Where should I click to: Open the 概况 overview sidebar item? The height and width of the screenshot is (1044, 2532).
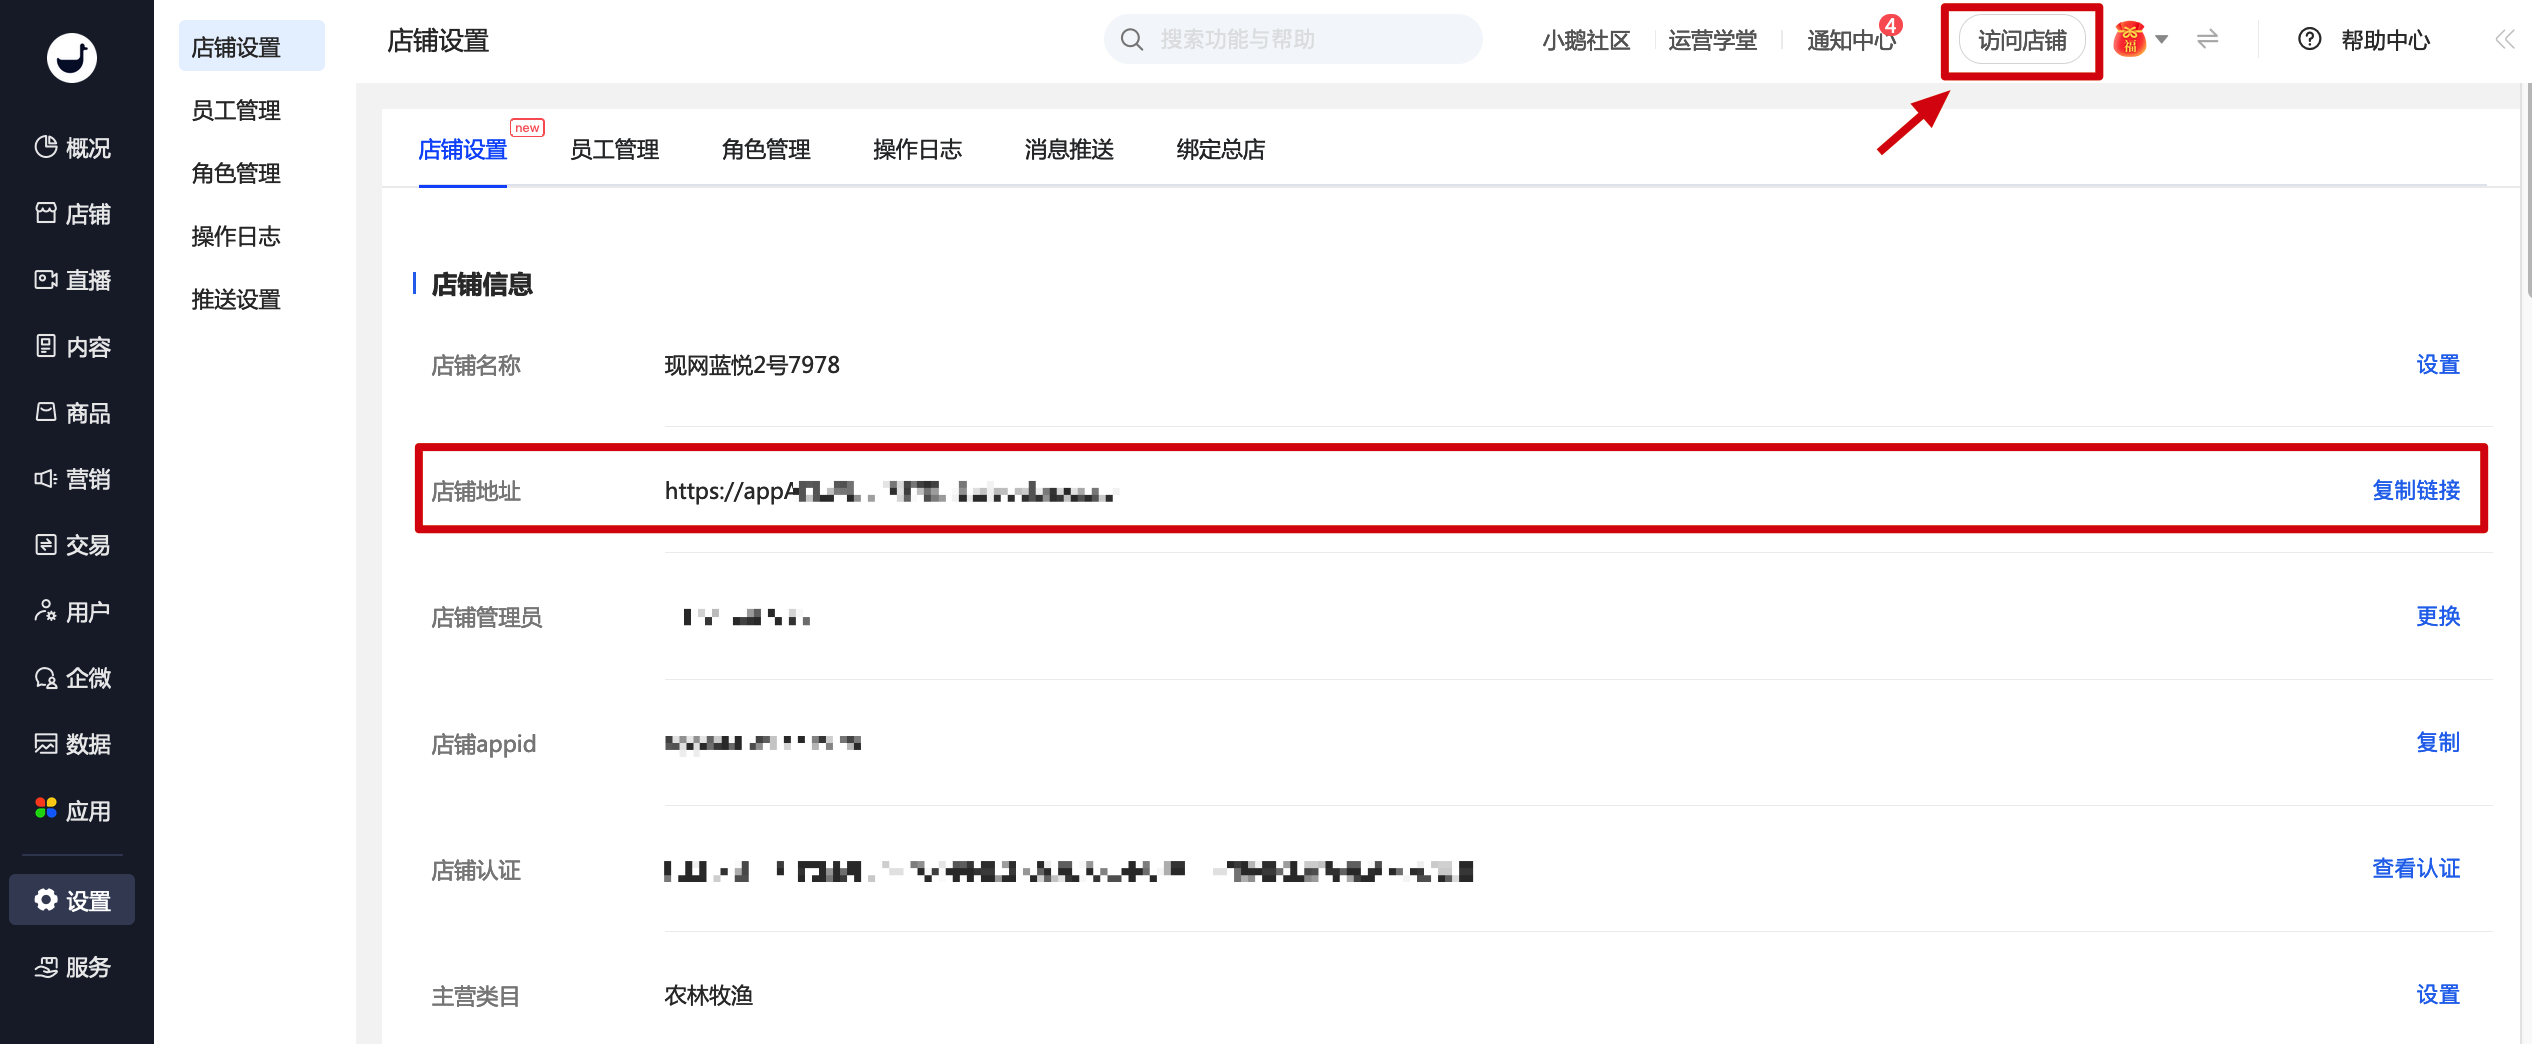pos(72,148)
